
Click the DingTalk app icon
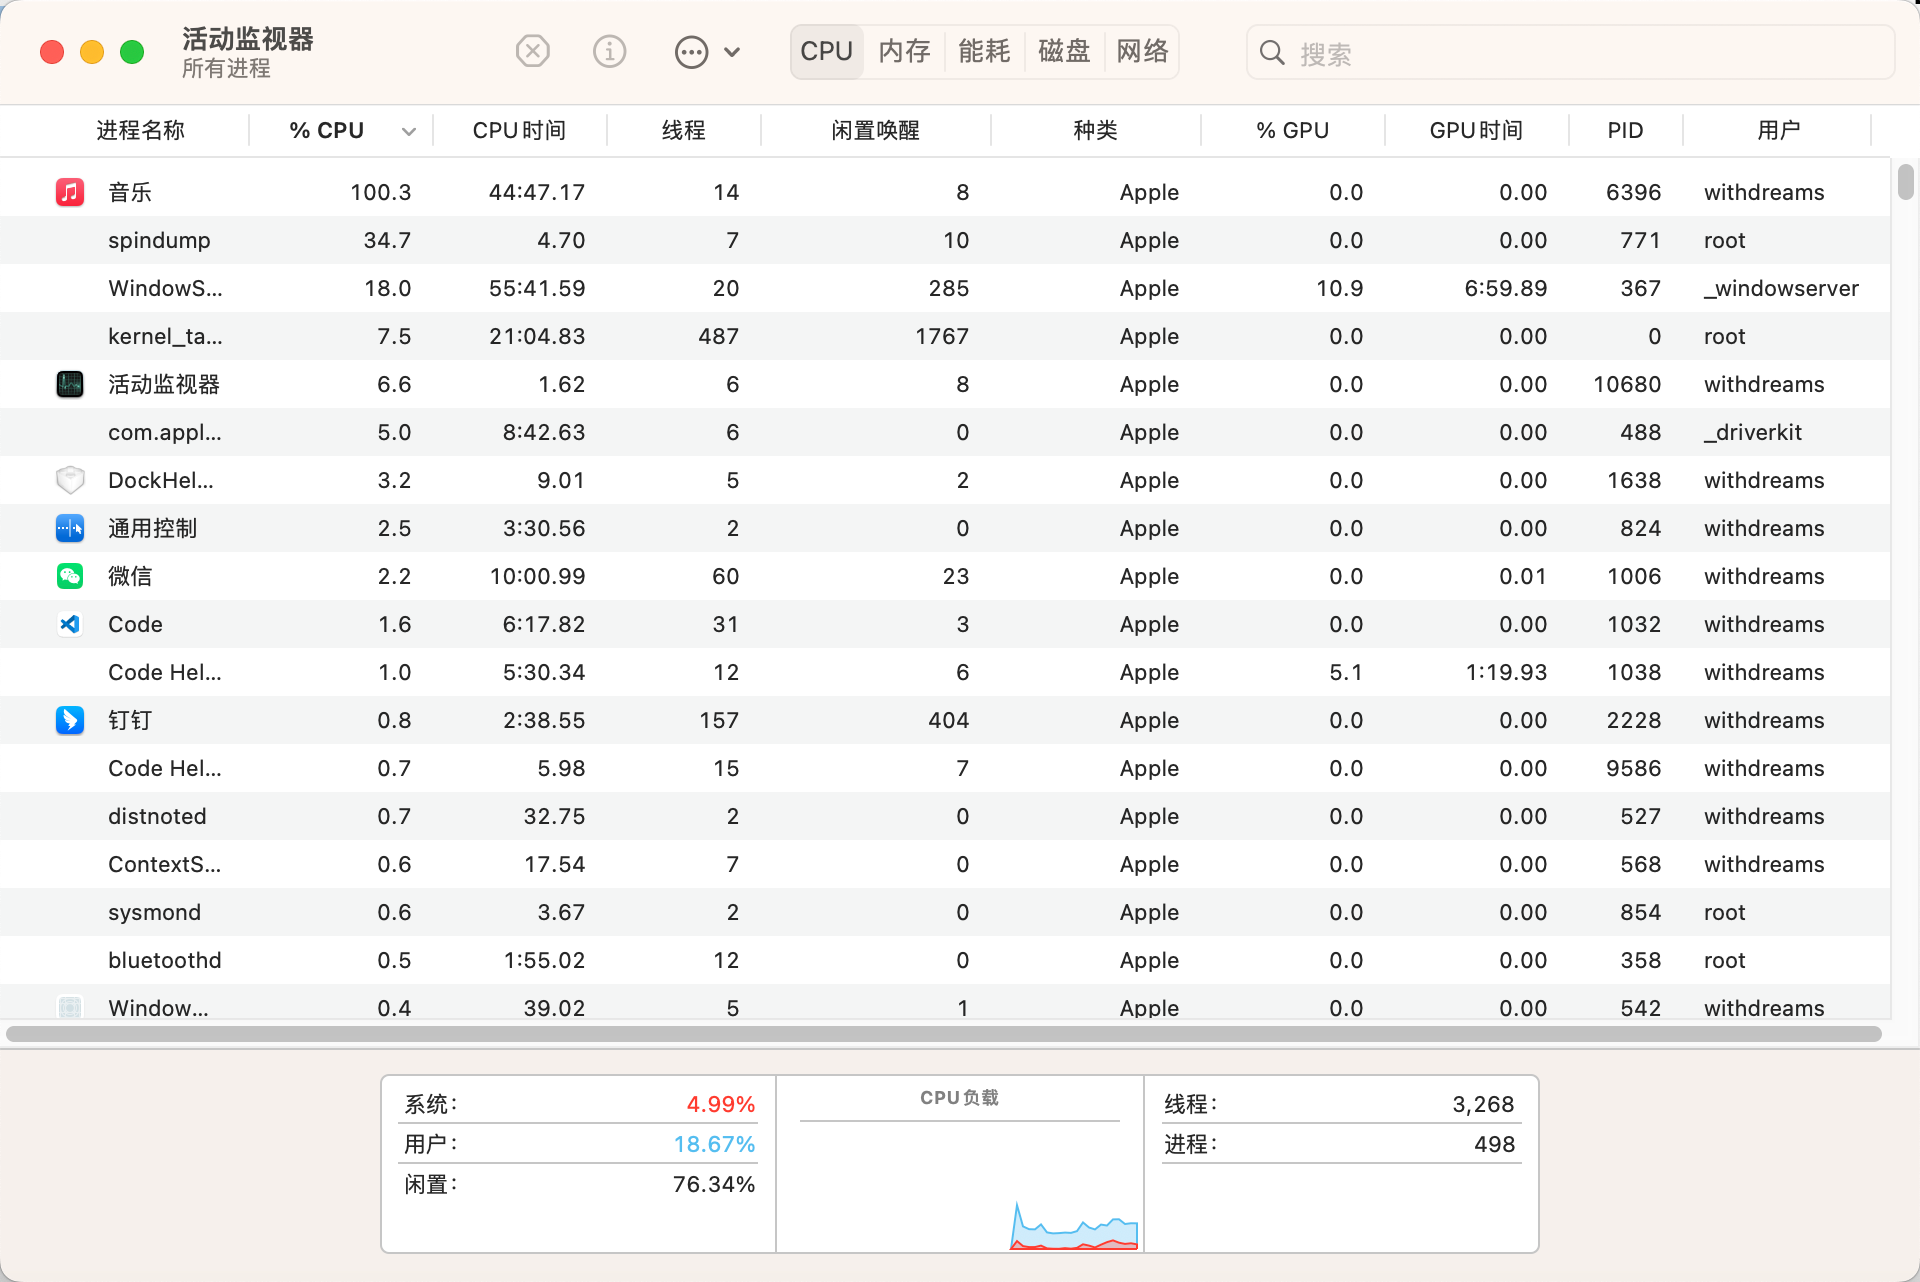(69, 720)
